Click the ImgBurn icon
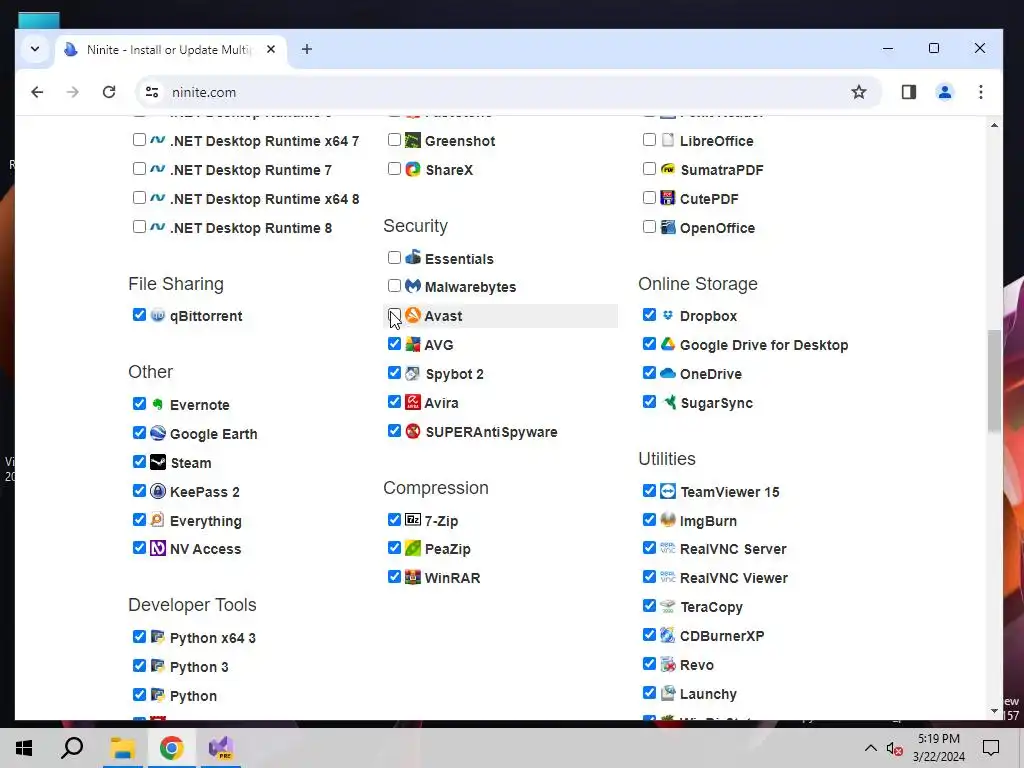 667,520
